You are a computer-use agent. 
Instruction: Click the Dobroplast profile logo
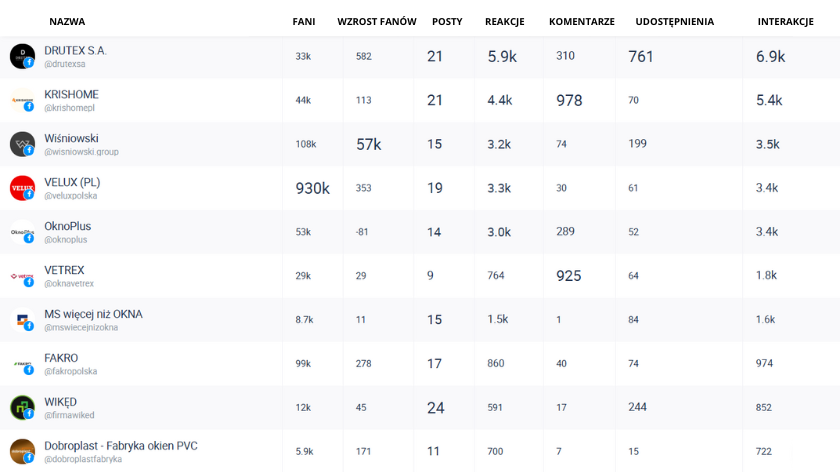point(22,450)
